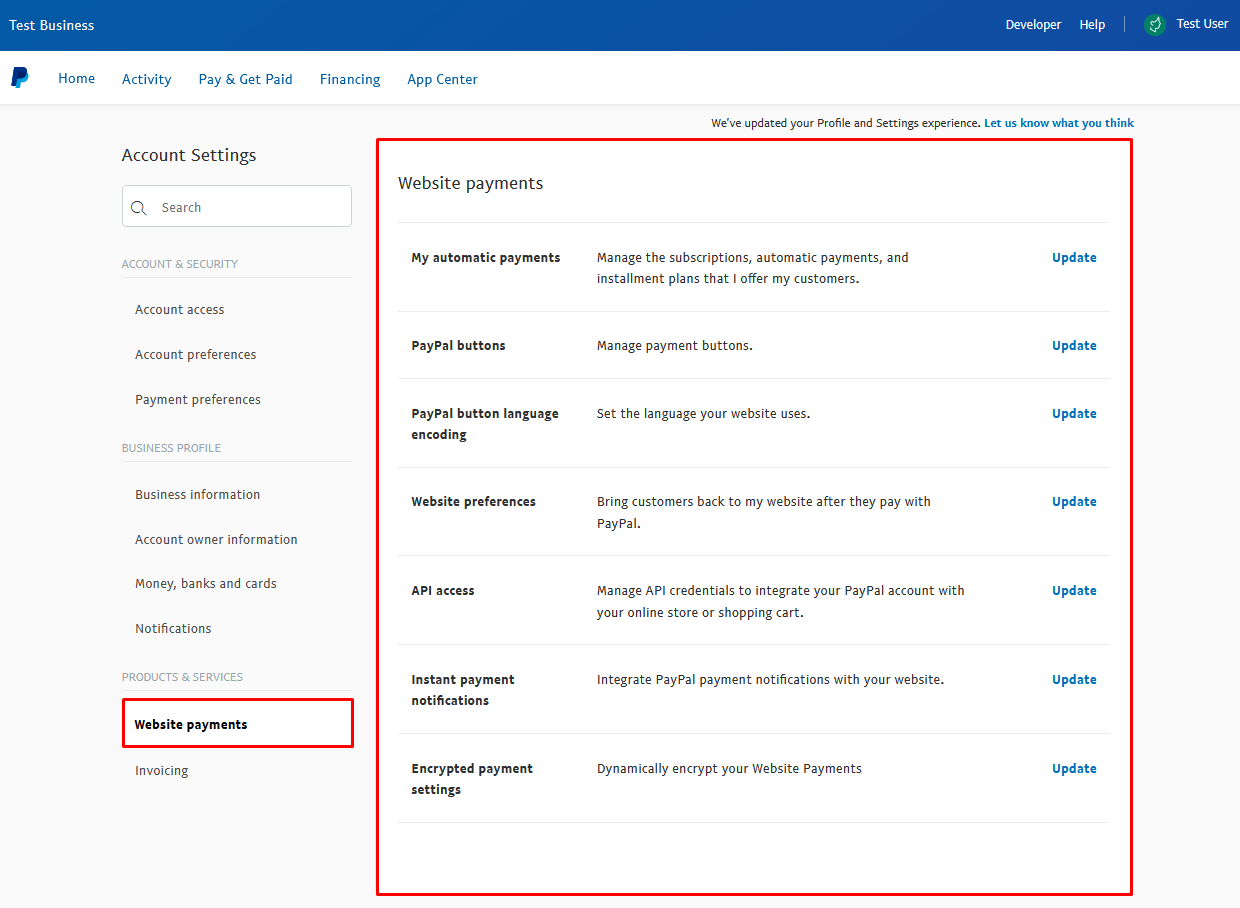
Task: Open Account access settings
Action: pyautogui.click(x=180, y=310)
